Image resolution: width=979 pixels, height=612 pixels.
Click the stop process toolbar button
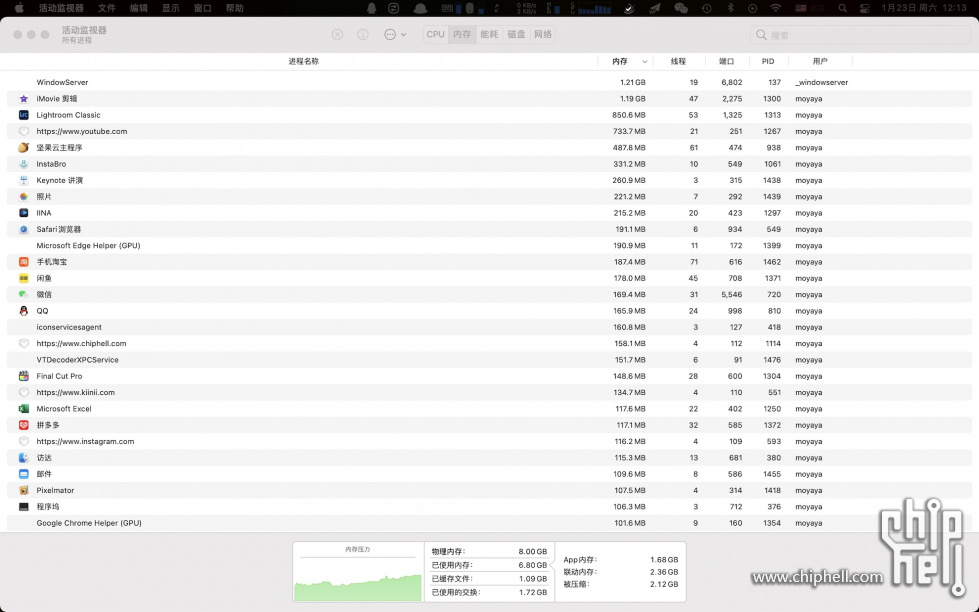337,34
